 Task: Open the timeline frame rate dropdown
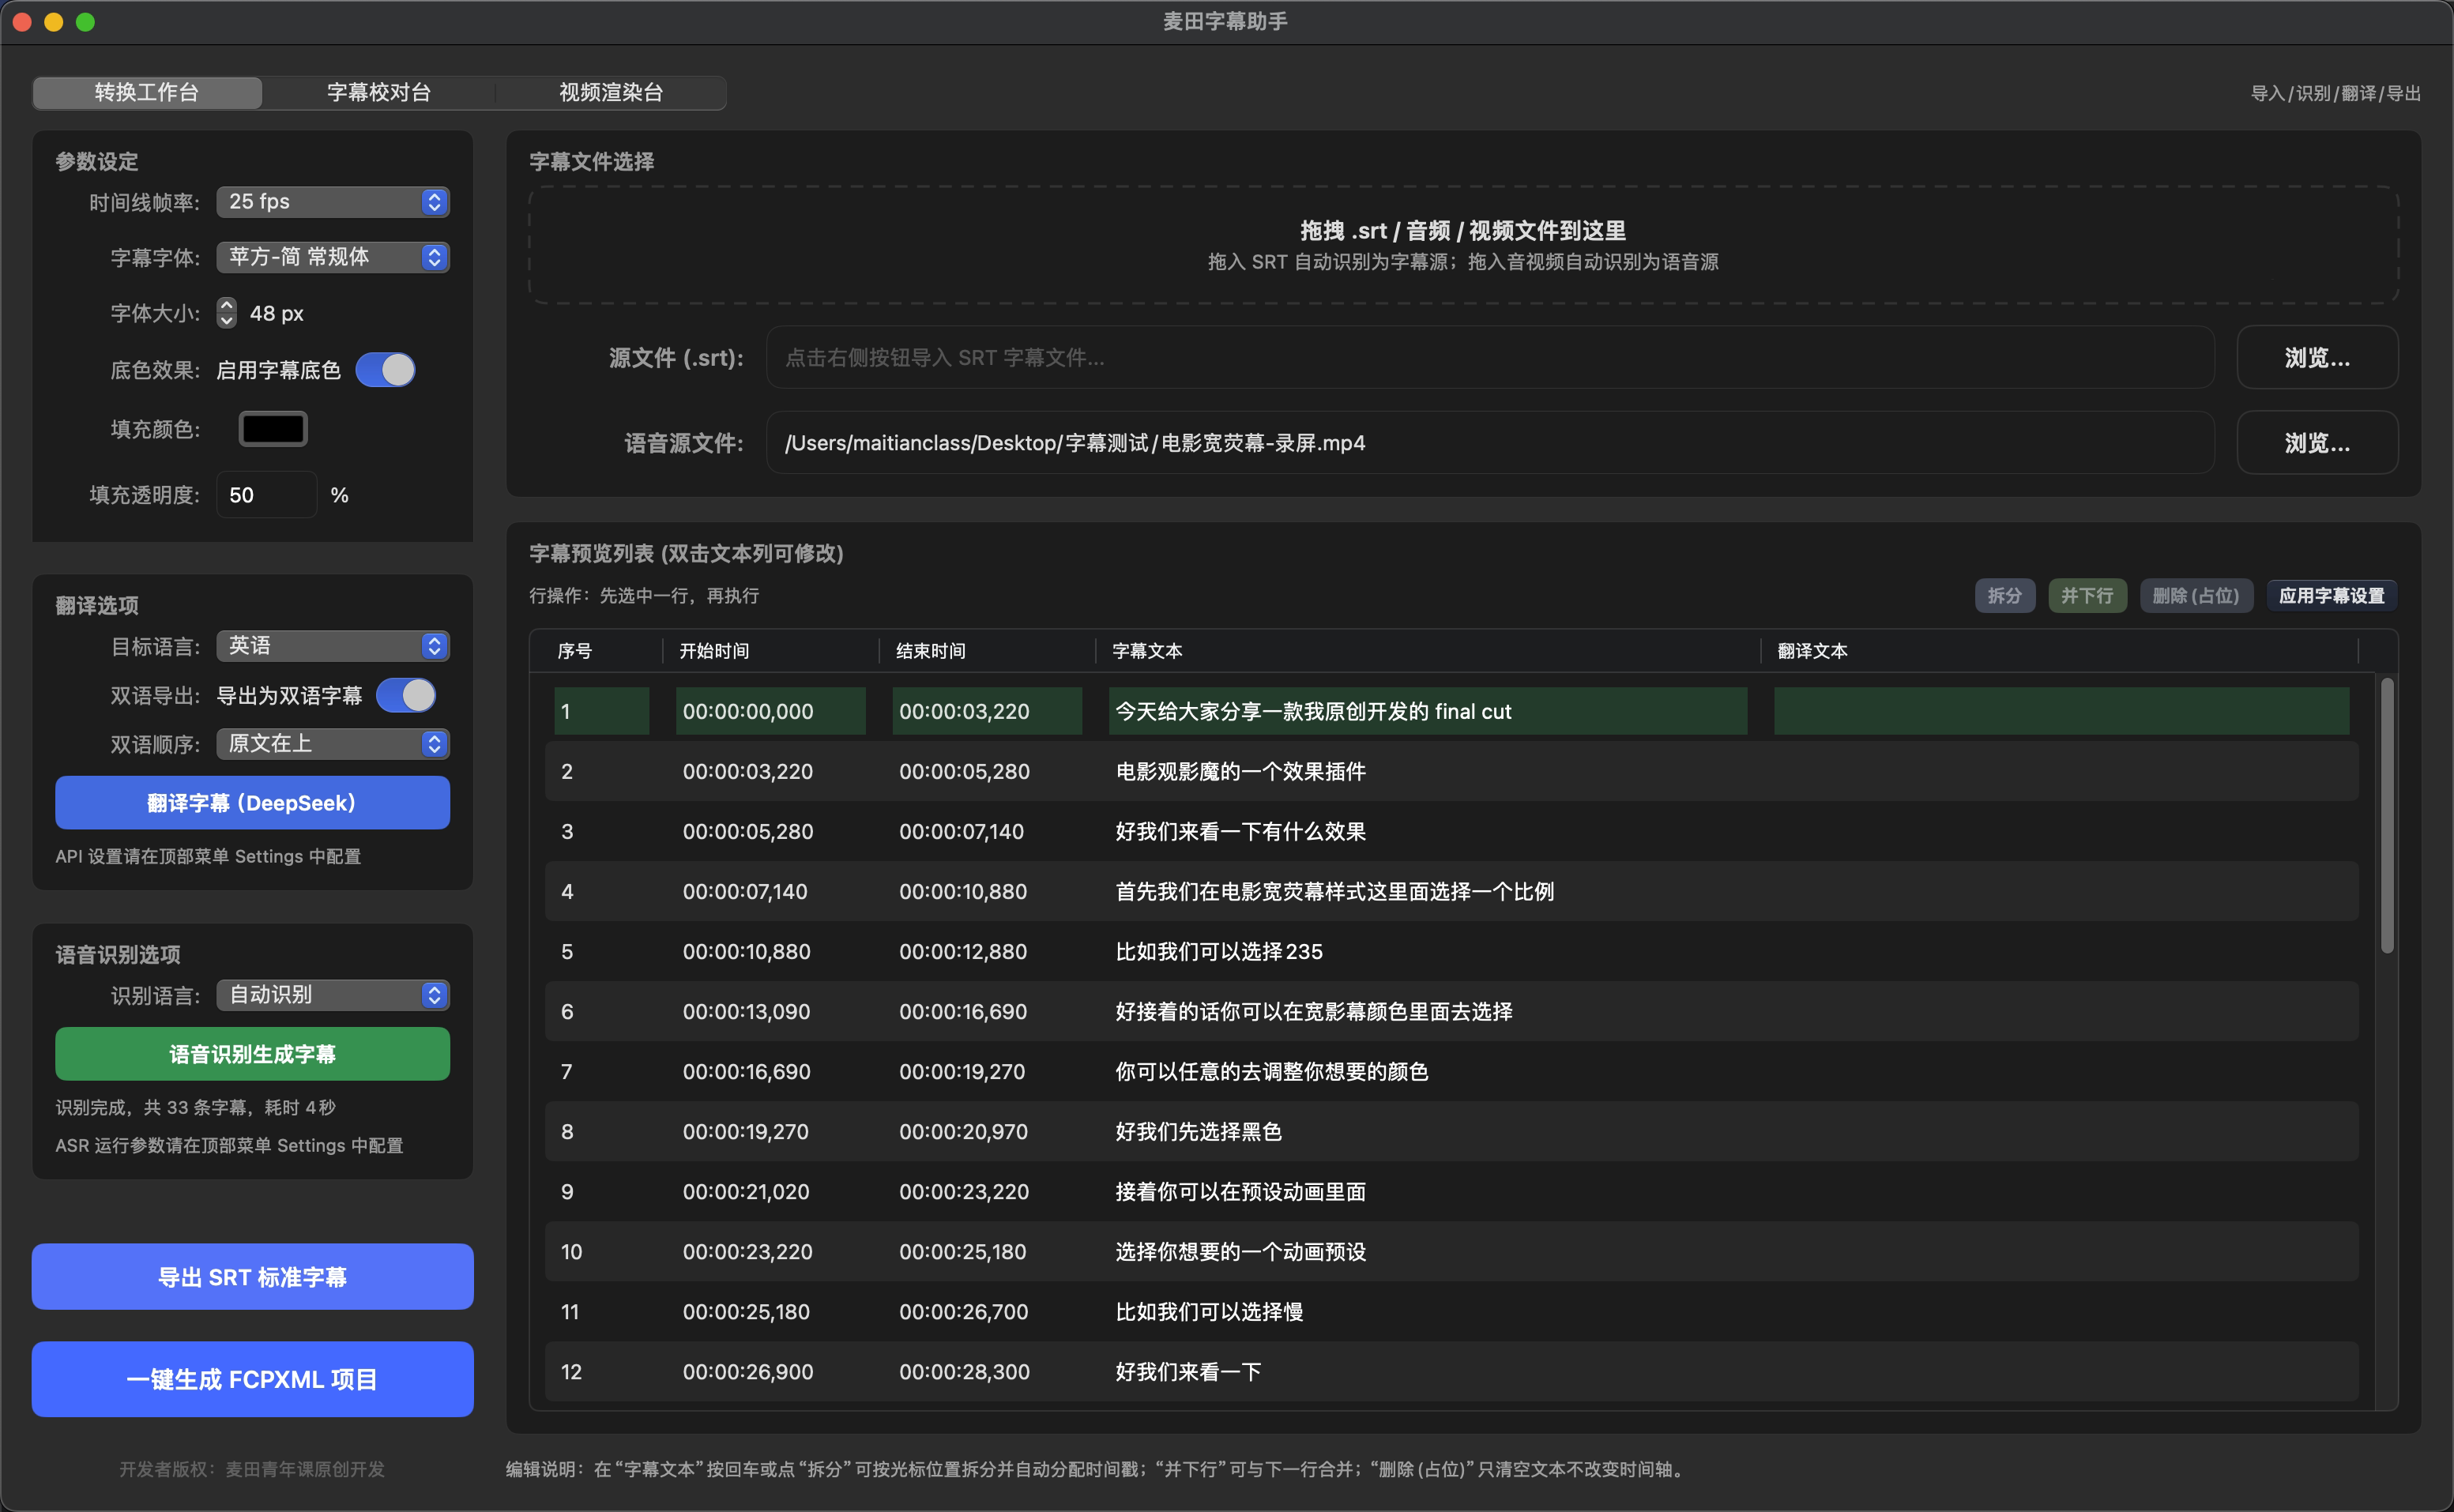[x=332, y=201]
